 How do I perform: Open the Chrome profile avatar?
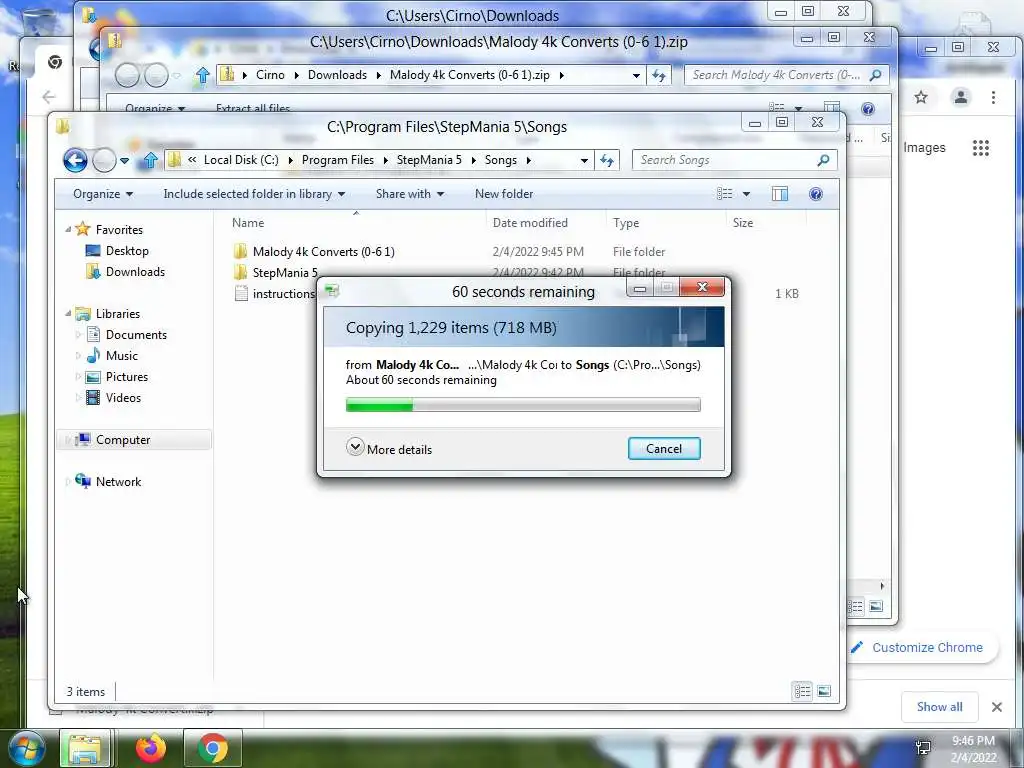pos(961,97)
